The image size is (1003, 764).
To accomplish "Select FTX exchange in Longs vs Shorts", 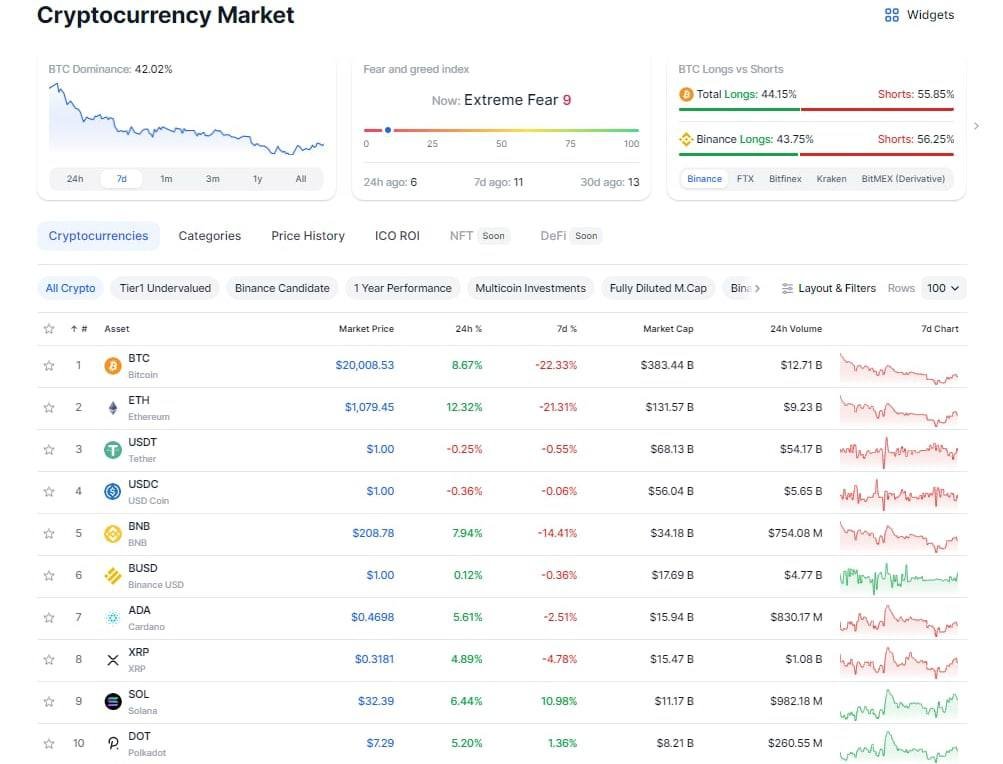I will pyautogui.click(x=745, y=179).
